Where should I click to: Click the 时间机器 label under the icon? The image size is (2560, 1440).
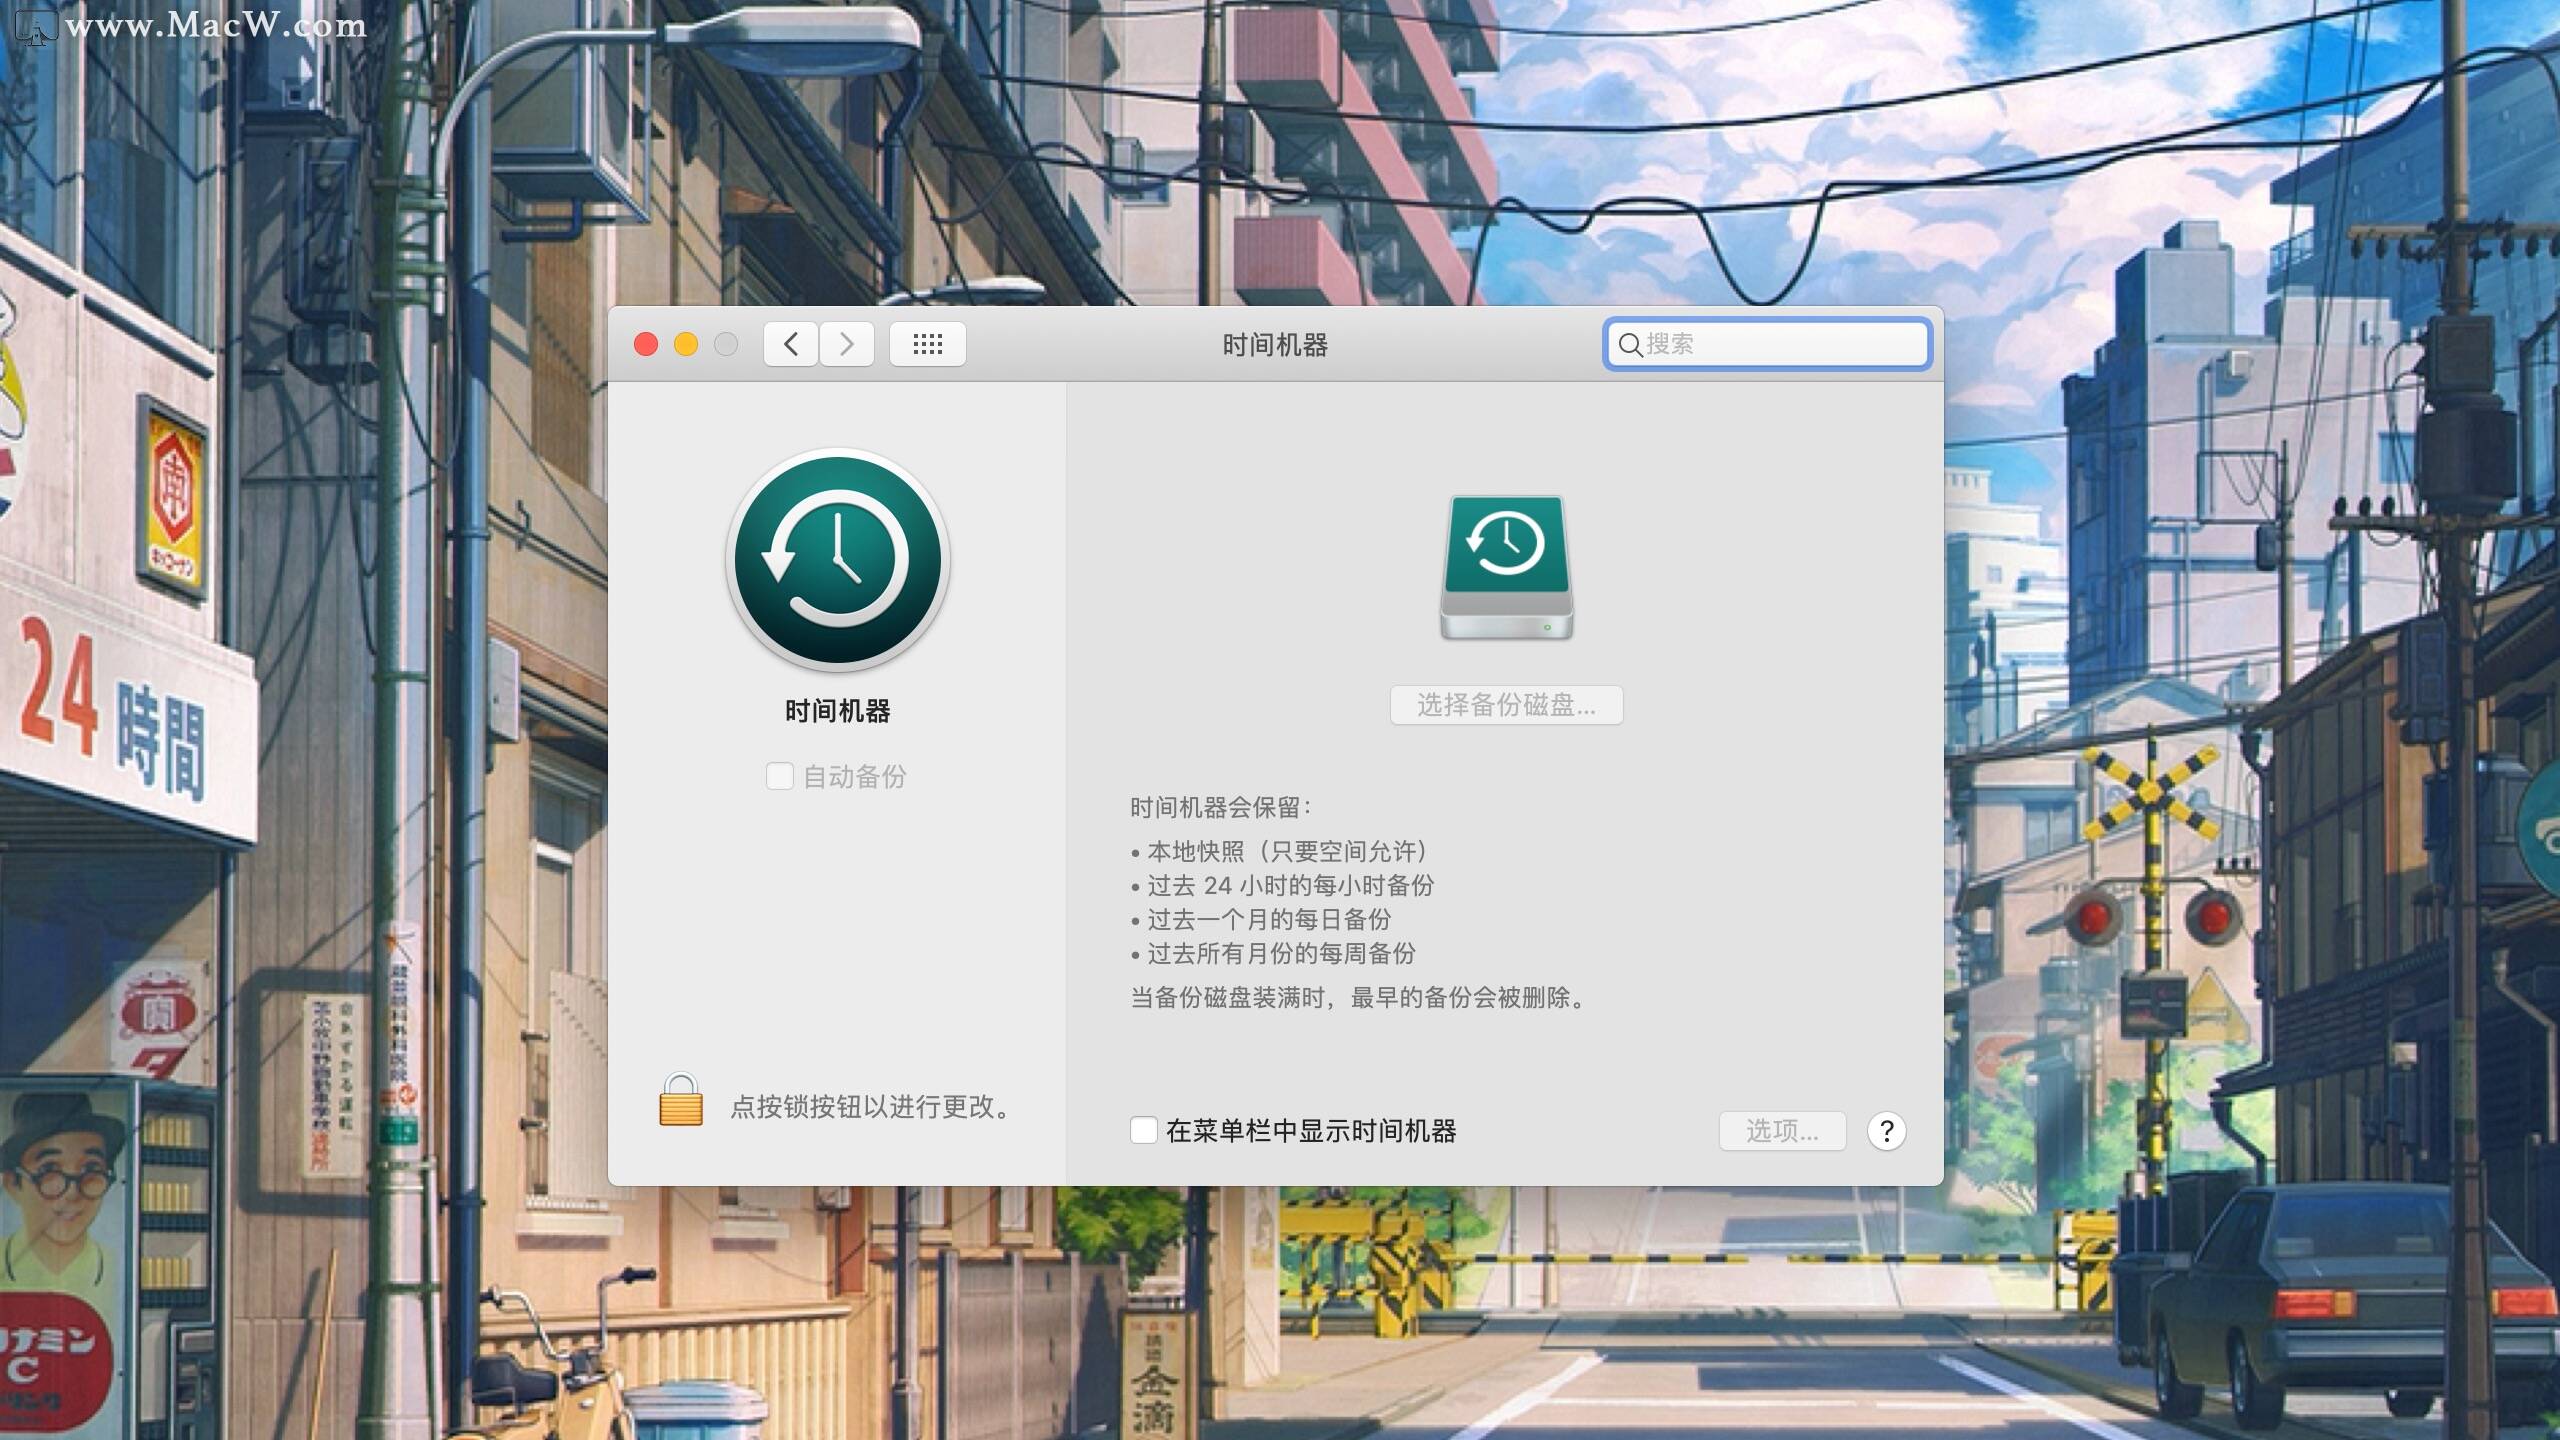tap(838, 711)
